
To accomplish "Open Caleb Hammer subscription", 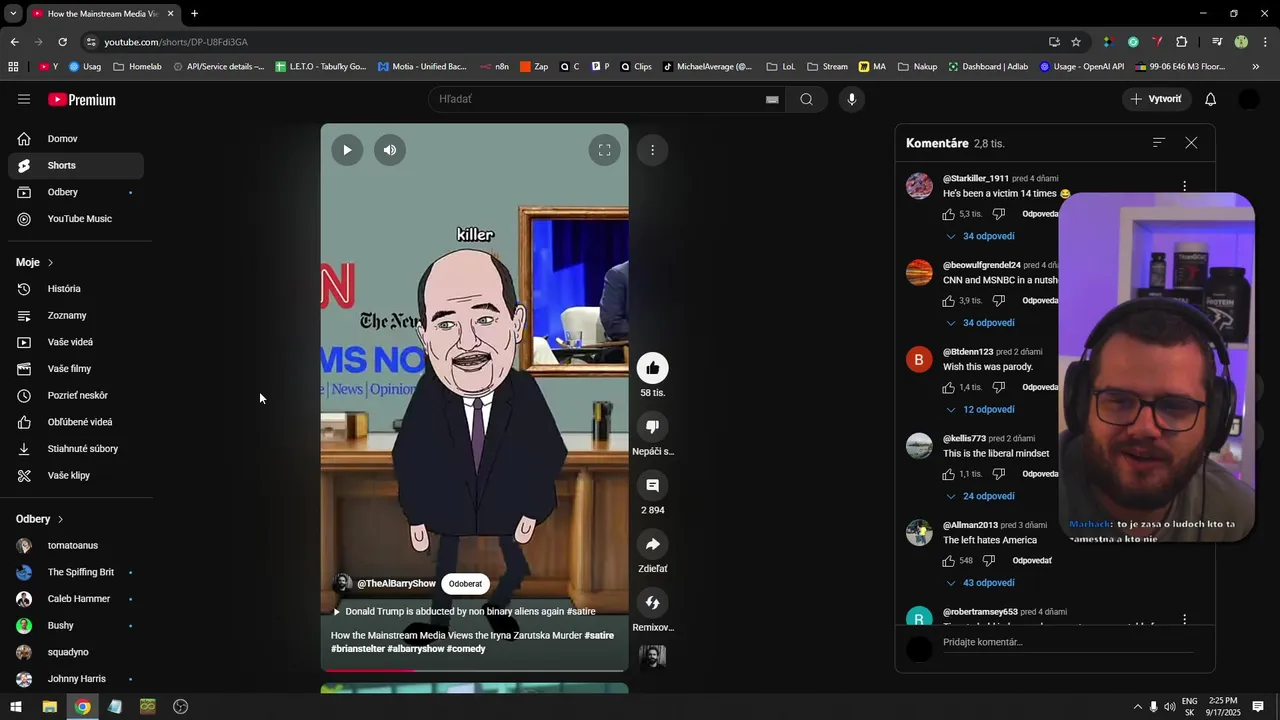I will [x=76, y=599].
